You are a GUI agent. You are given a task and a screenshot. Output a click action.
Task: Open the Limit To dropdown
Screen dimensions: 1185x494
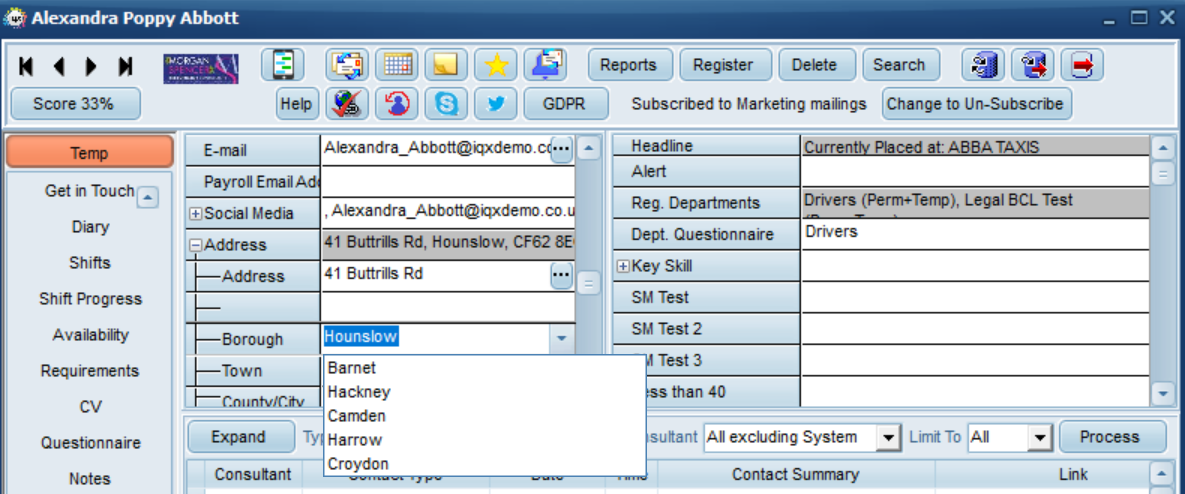[1041, 437]
